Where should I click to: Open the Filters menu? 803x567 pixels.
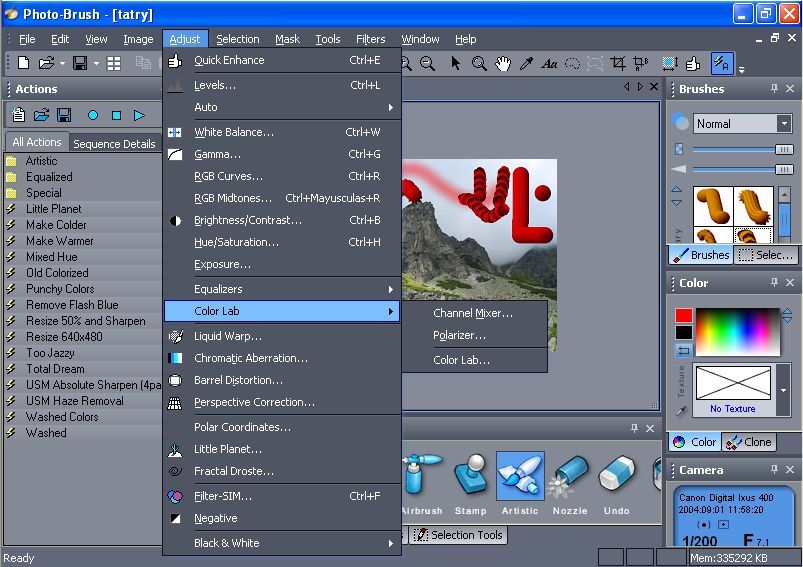[370, 39]
